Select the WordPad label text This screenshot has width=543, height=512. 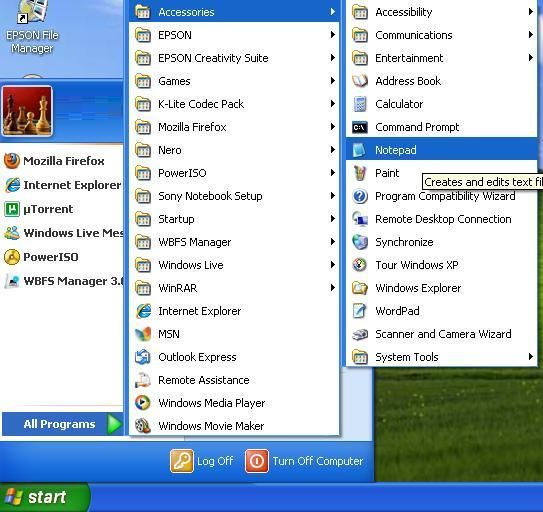click(397, 311)
